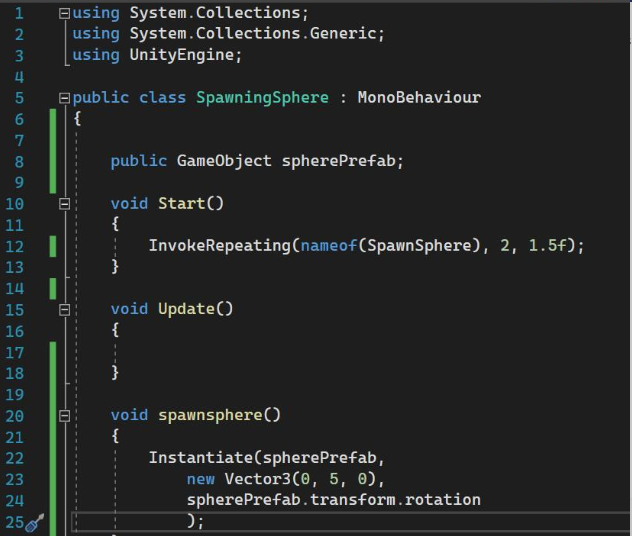The height and width of the screenshot is (536, 632).
Task: Click line number 20 in the margin
Action: pos(15,416)
